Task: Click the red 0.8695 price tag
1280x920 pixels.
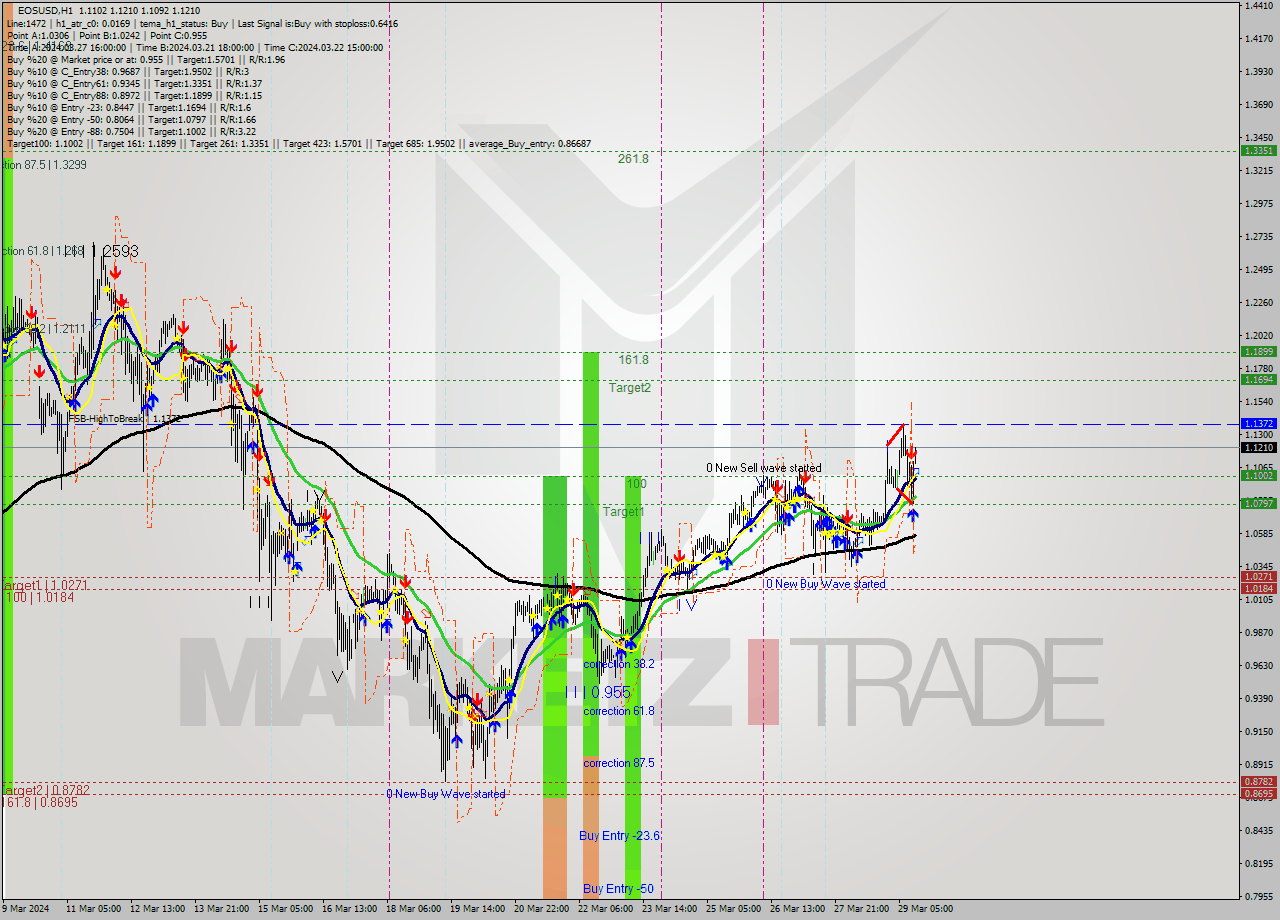Action: [1257, 794]
